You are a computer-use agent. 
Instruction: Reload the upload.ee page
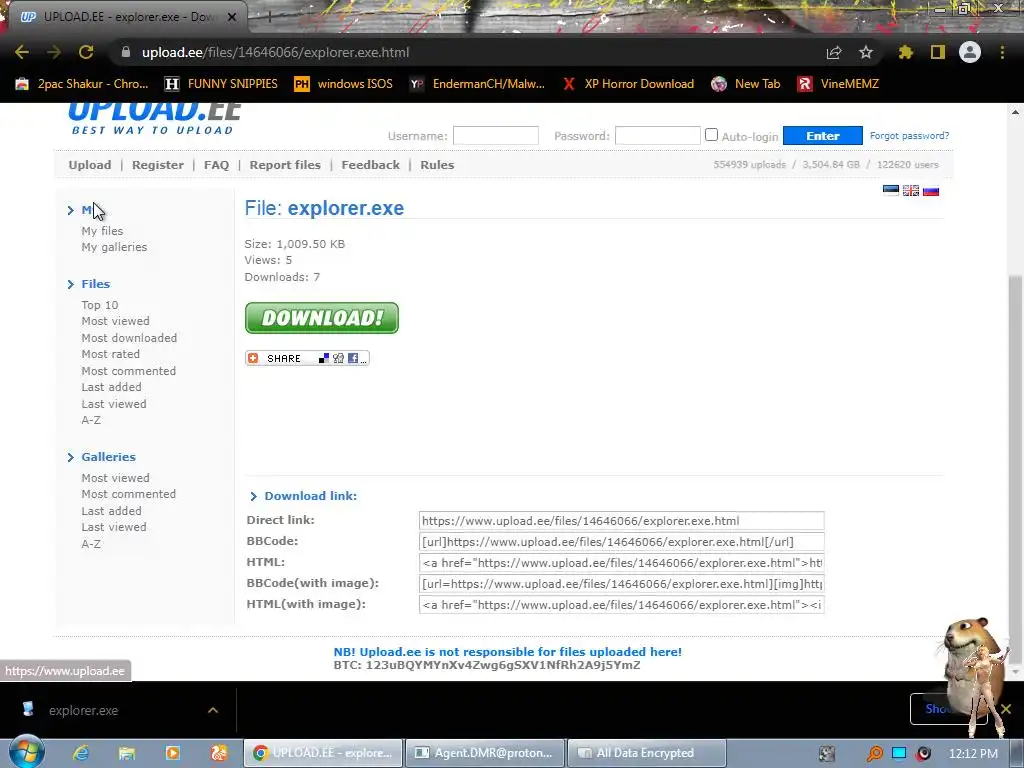click(86, 52)
